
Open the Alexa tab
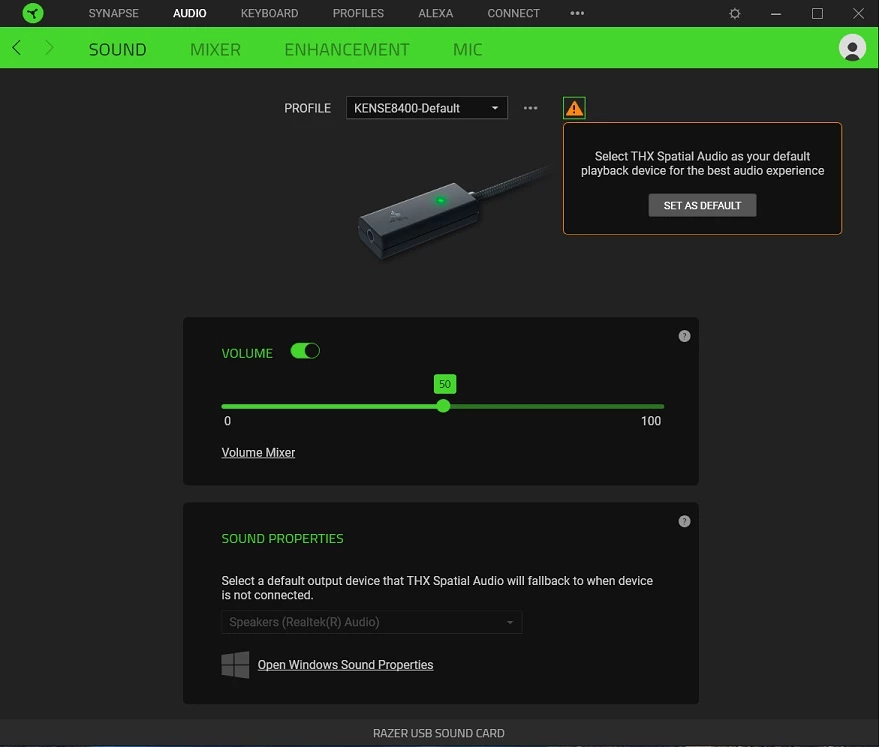tap(436, 13)
